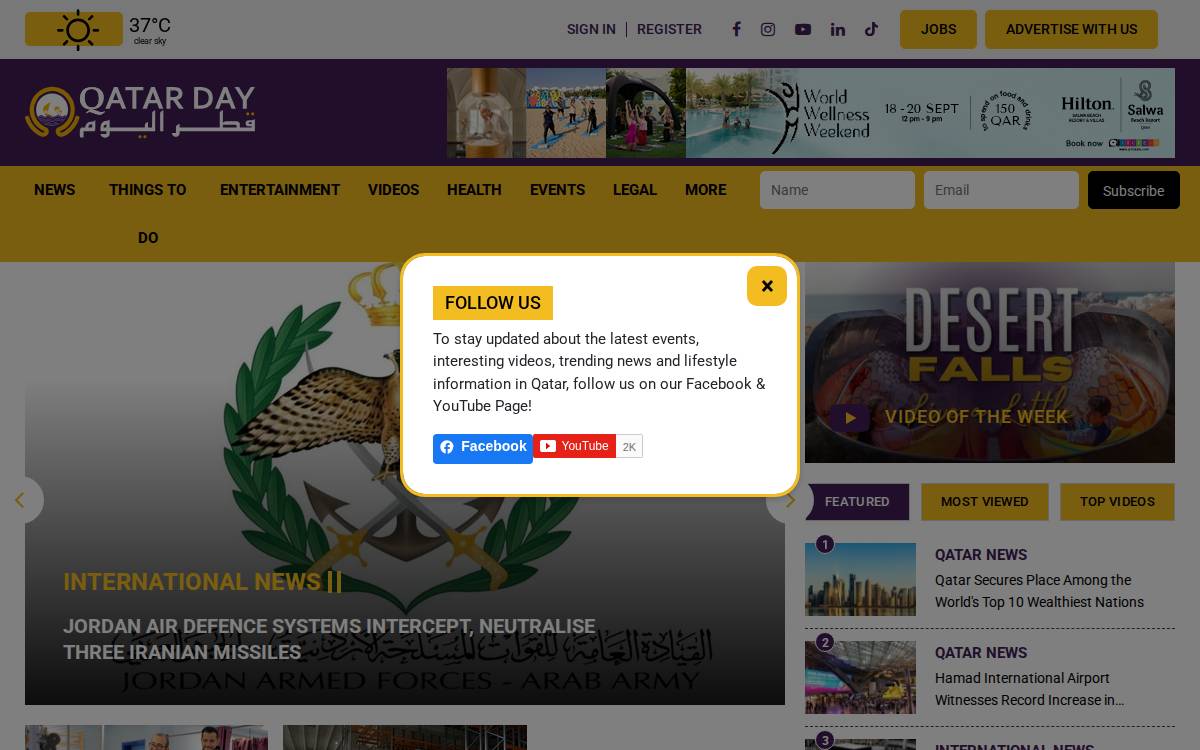Play the Video of the Week

coord(849,417)
